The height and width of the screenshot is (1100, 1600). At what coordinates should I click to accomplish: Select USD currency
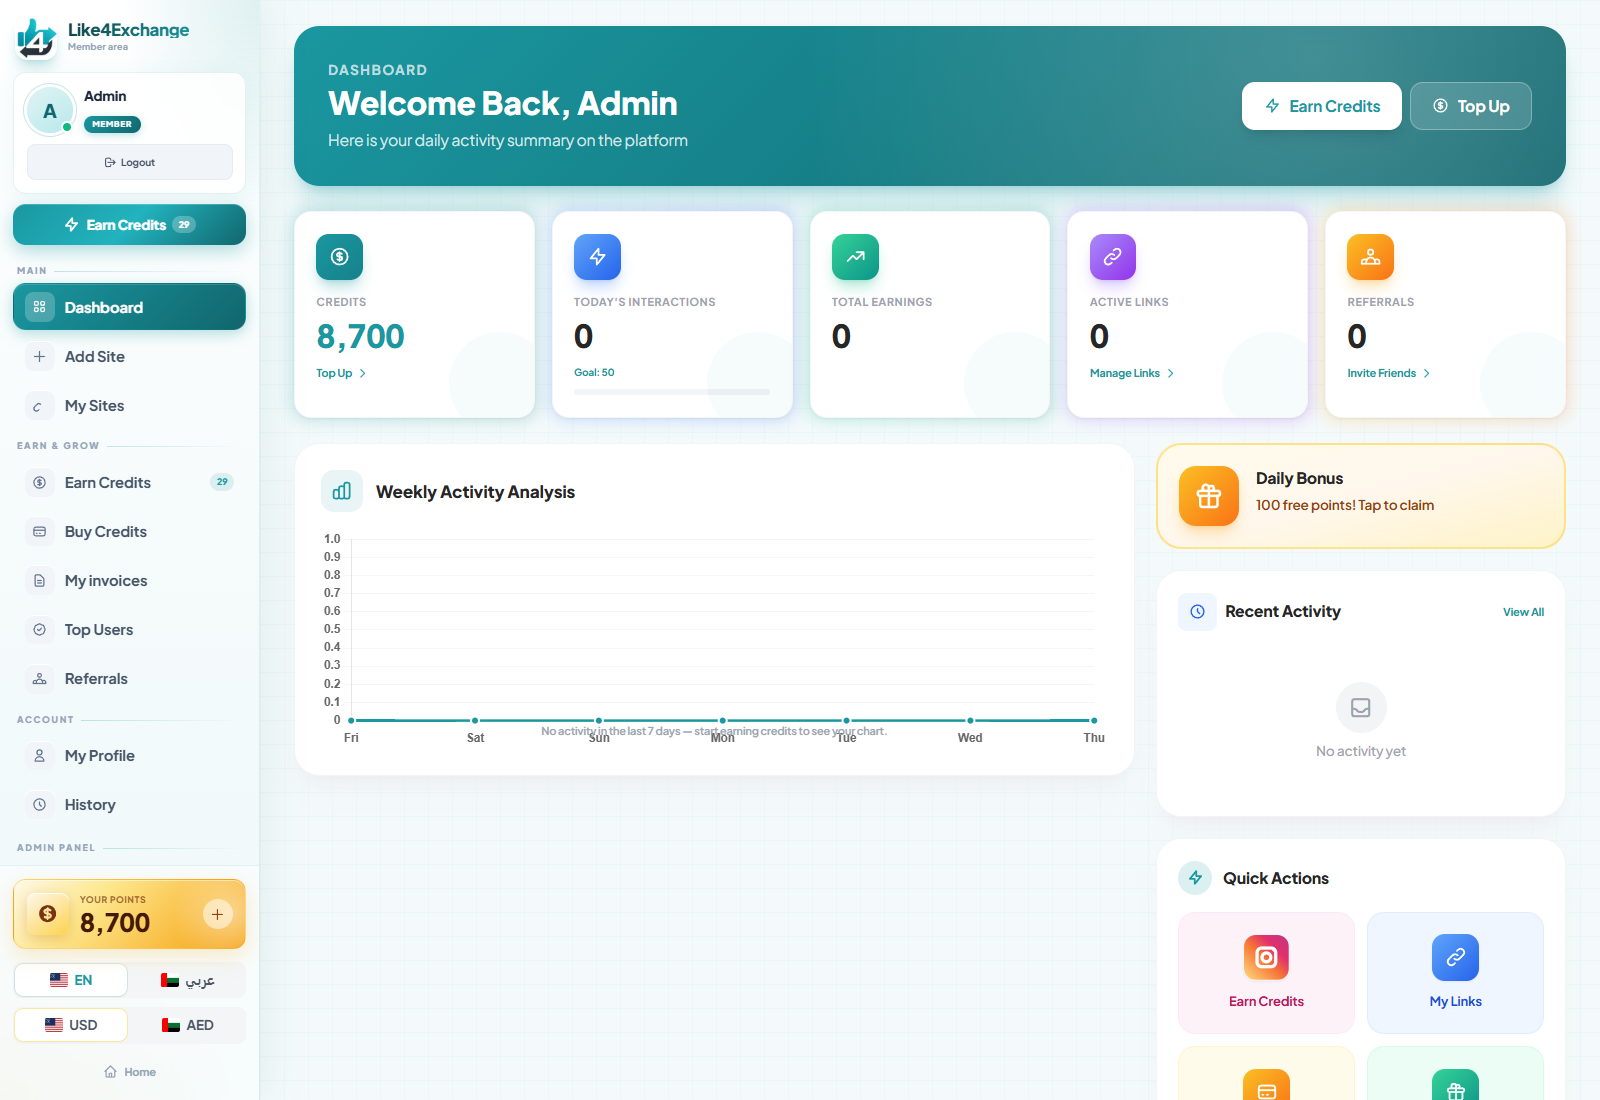(x=71, y=1025)
